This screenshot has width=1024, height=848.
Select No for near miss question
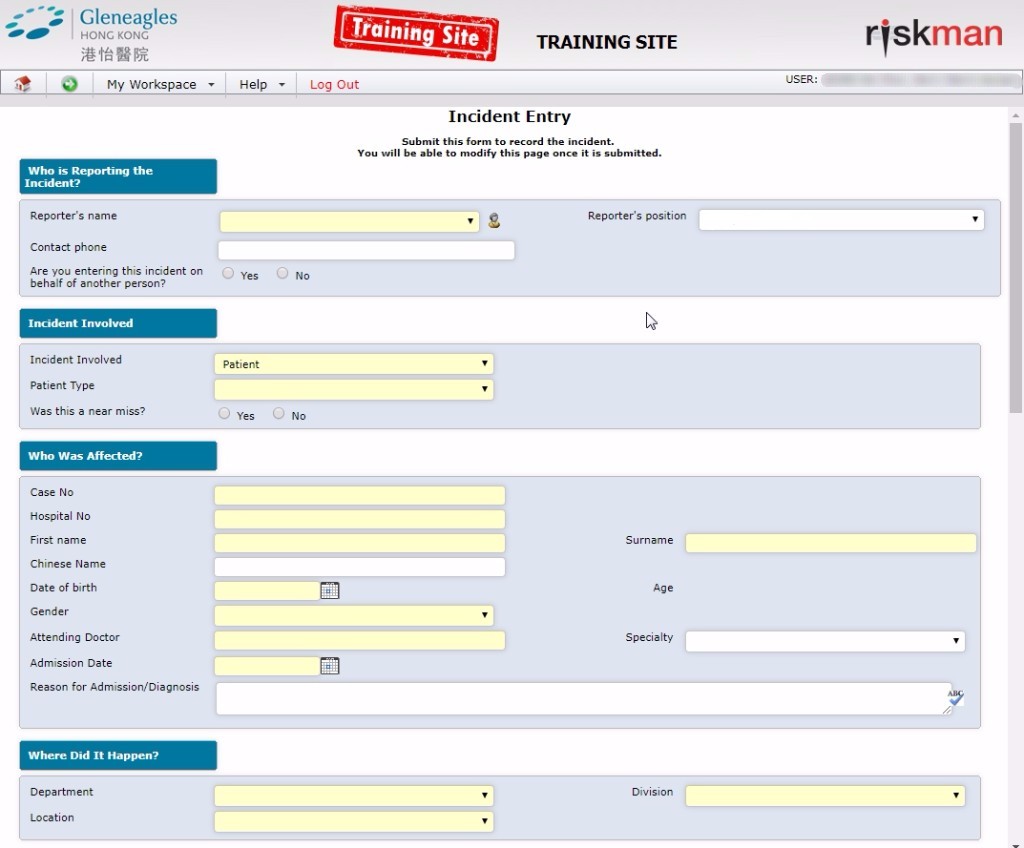coord(279,414)
